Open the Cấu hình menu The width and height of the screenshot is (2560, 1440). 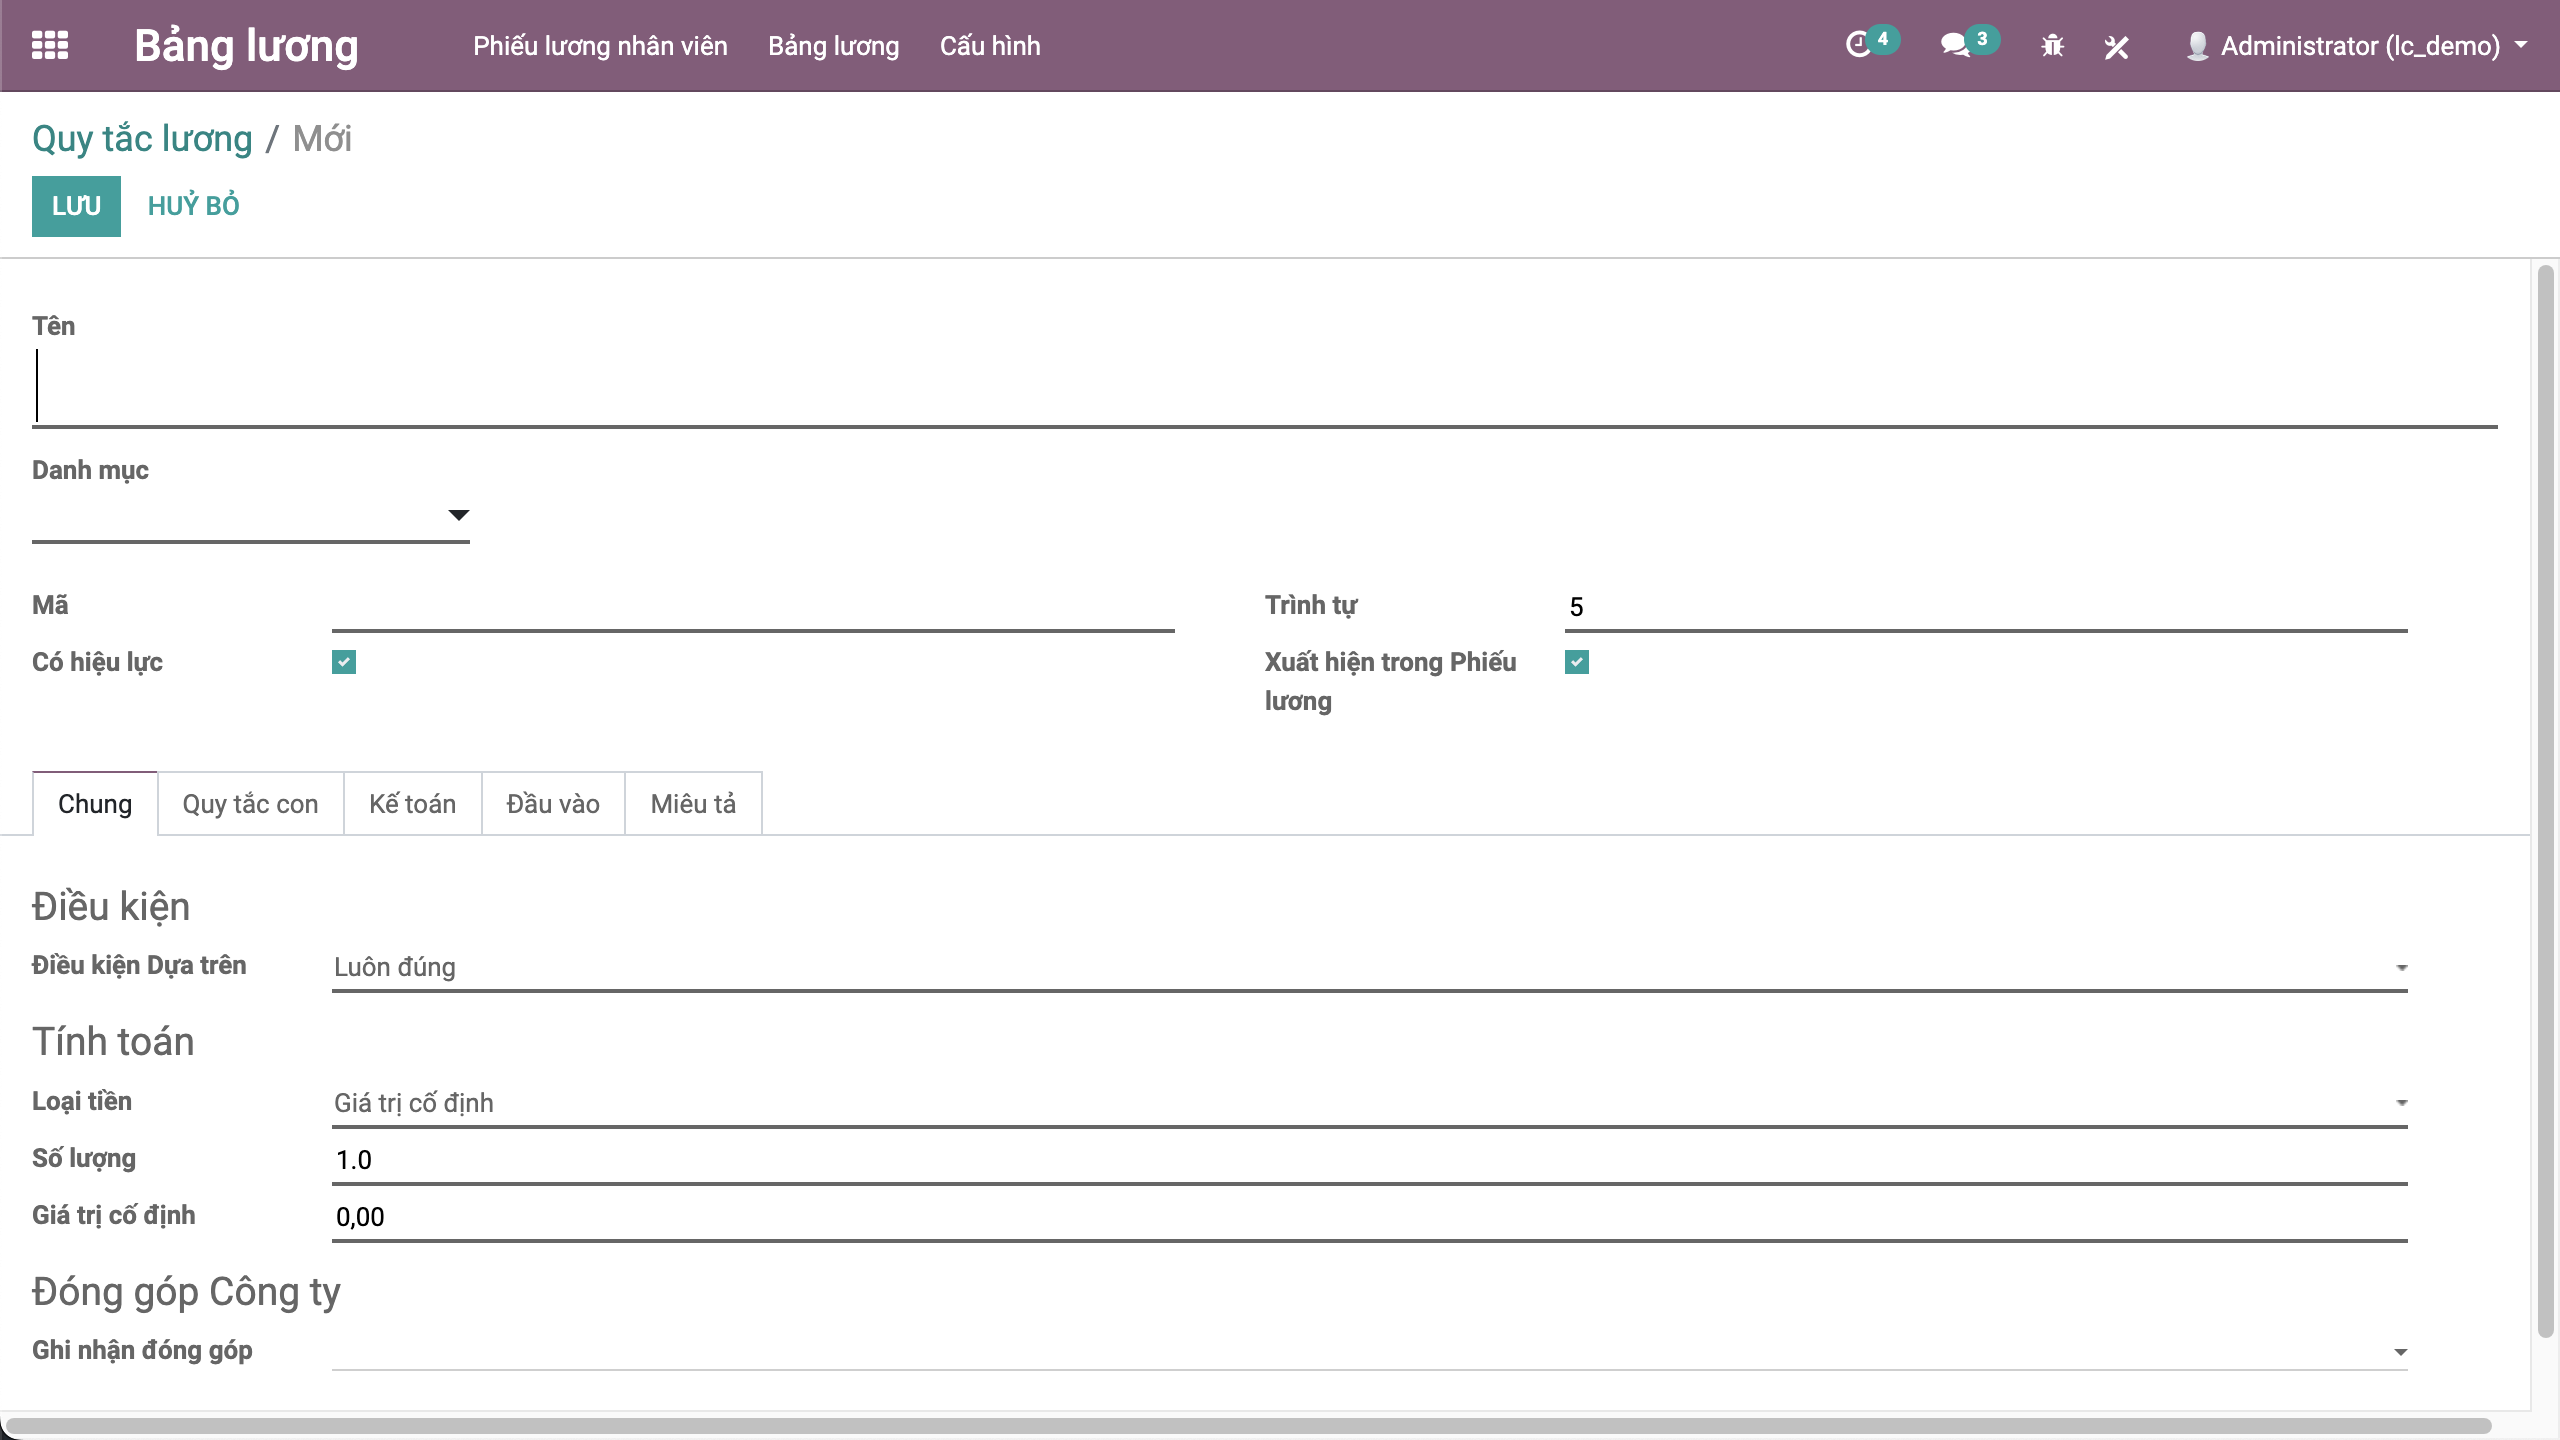[989, 46]
